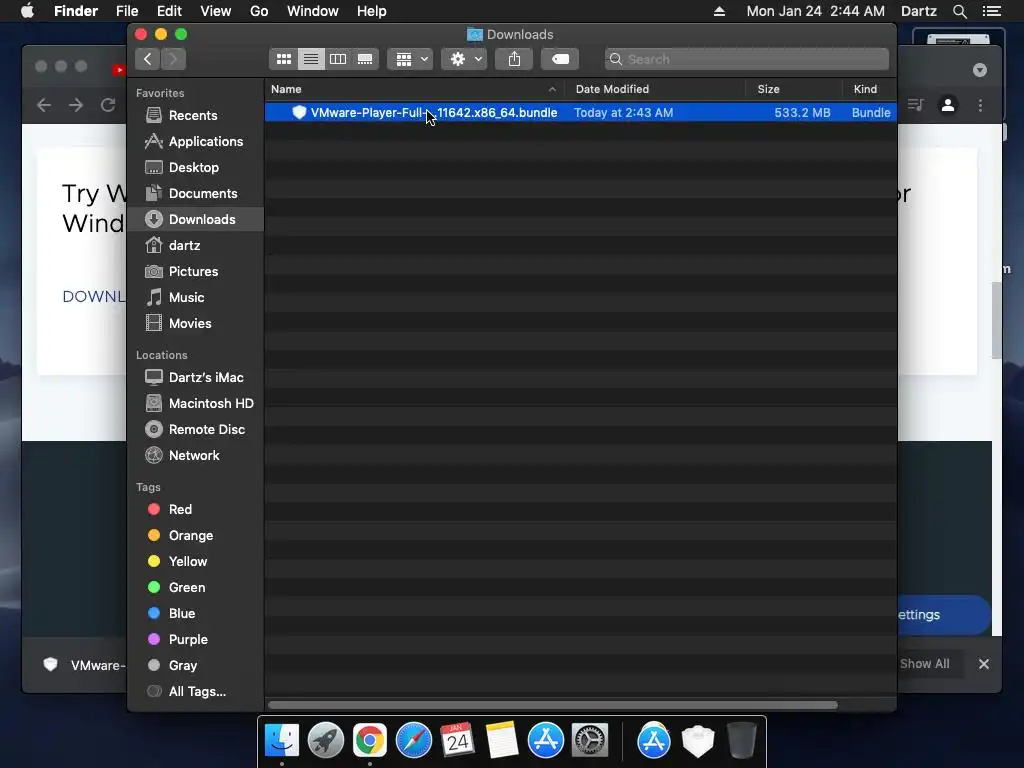The image size is (1024, 768).
Task: Open Notification Center in menu bar
Action: click(991, 11)
